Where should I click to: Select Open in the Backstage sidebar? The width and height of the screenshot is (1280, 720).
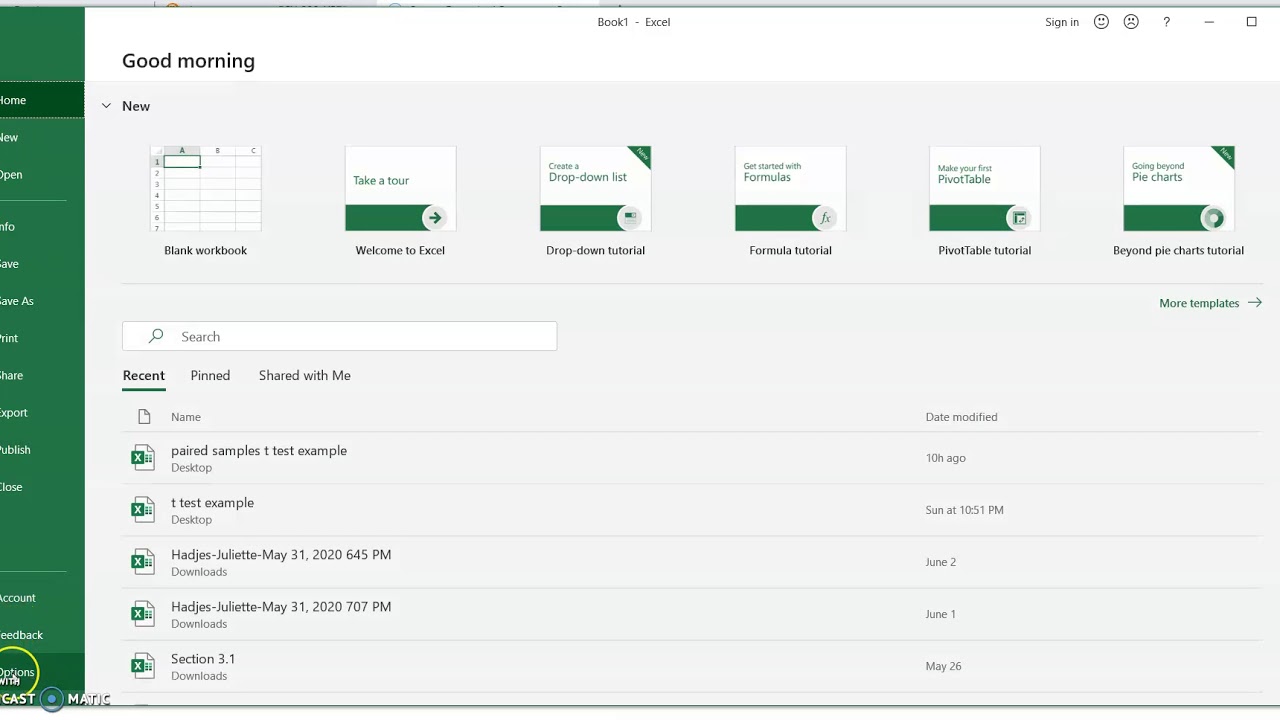[42, 174]
